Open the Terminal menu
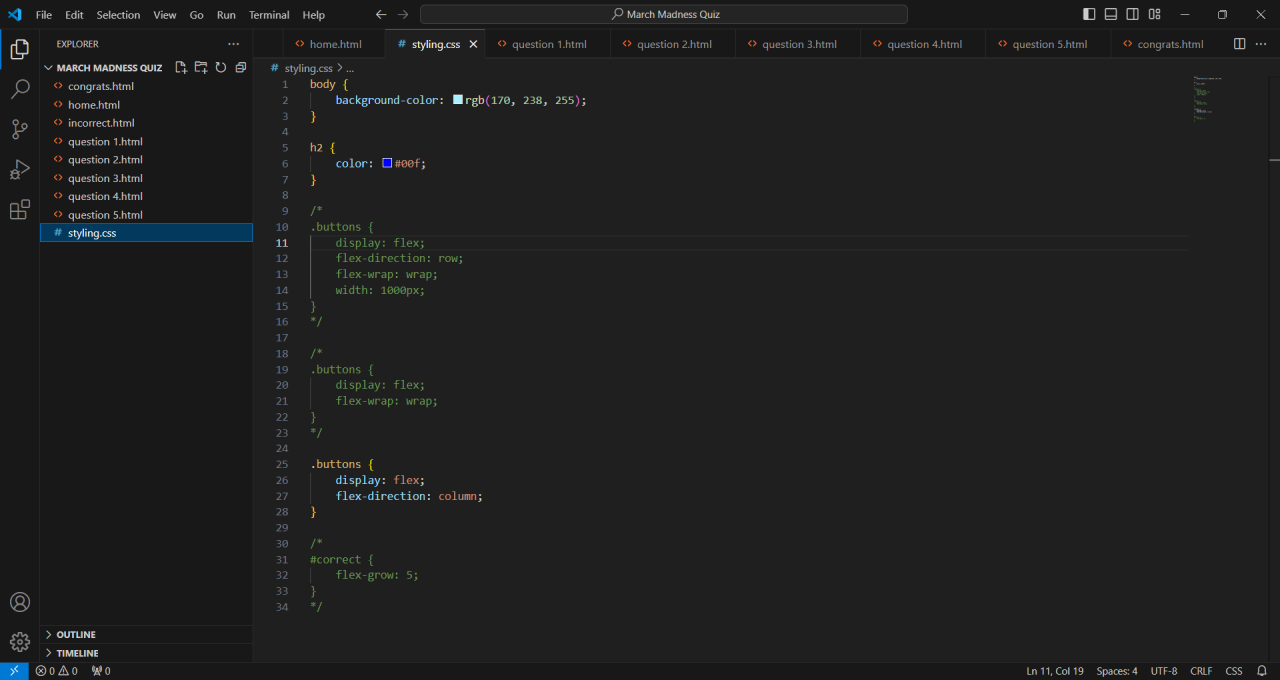This screenshot has height=680, width=1280. pos(269,15)
